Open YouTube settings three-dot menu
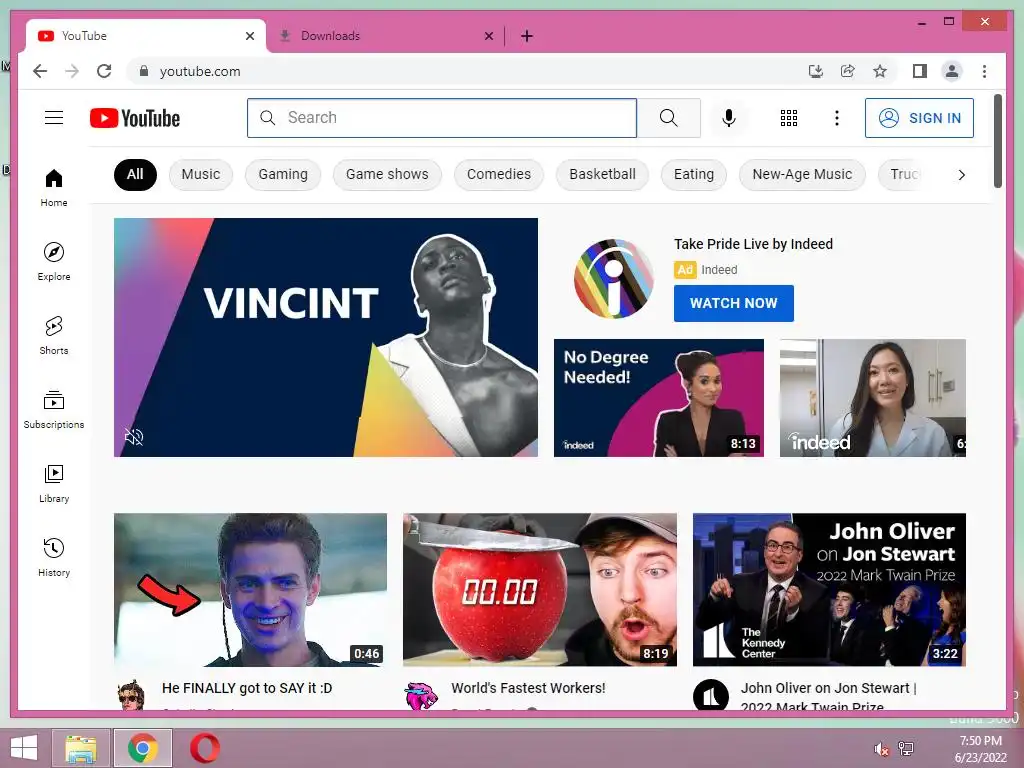 click(837, 118)
